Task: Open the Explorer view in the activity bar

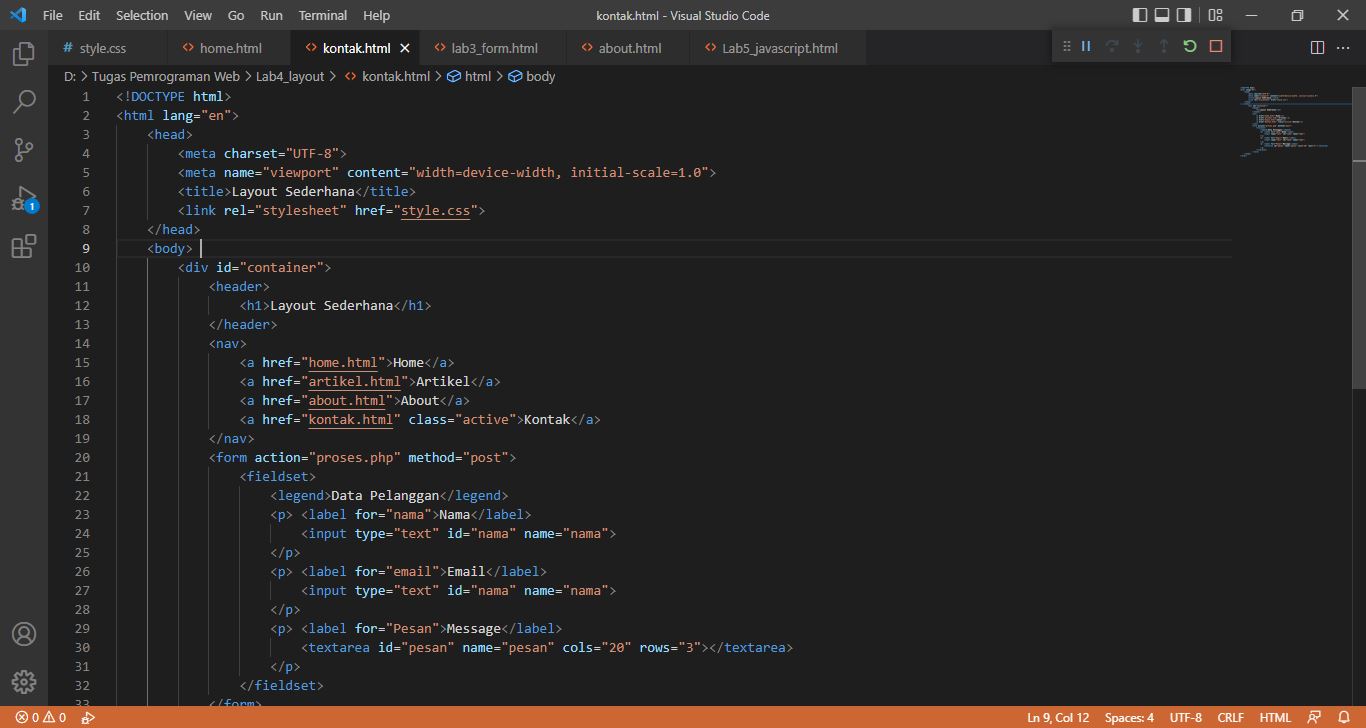Action: (x=24, y=54)
